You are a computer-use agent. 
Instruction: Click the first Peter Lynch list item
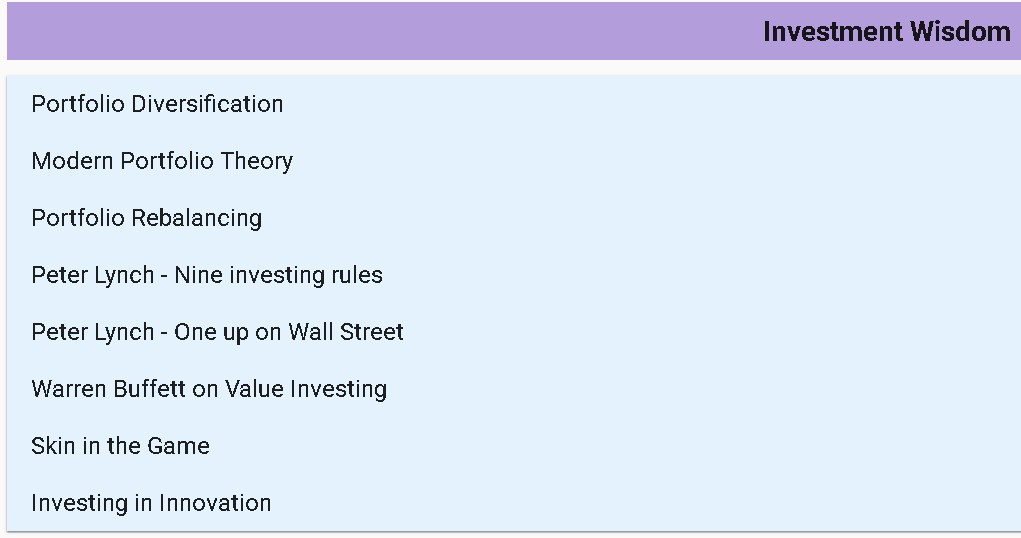pos(207,275)
